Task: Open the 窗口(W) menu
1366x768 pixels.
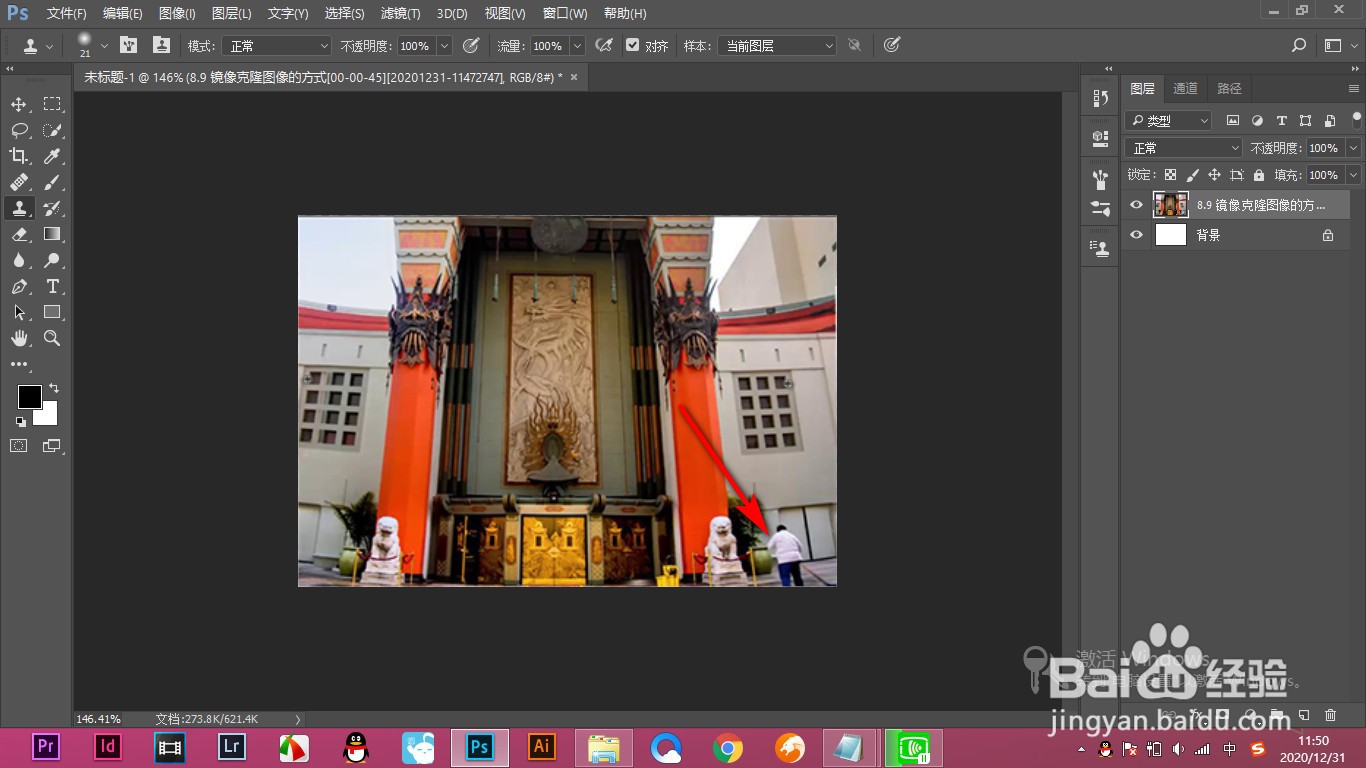Action: click(x=565, y=14)
